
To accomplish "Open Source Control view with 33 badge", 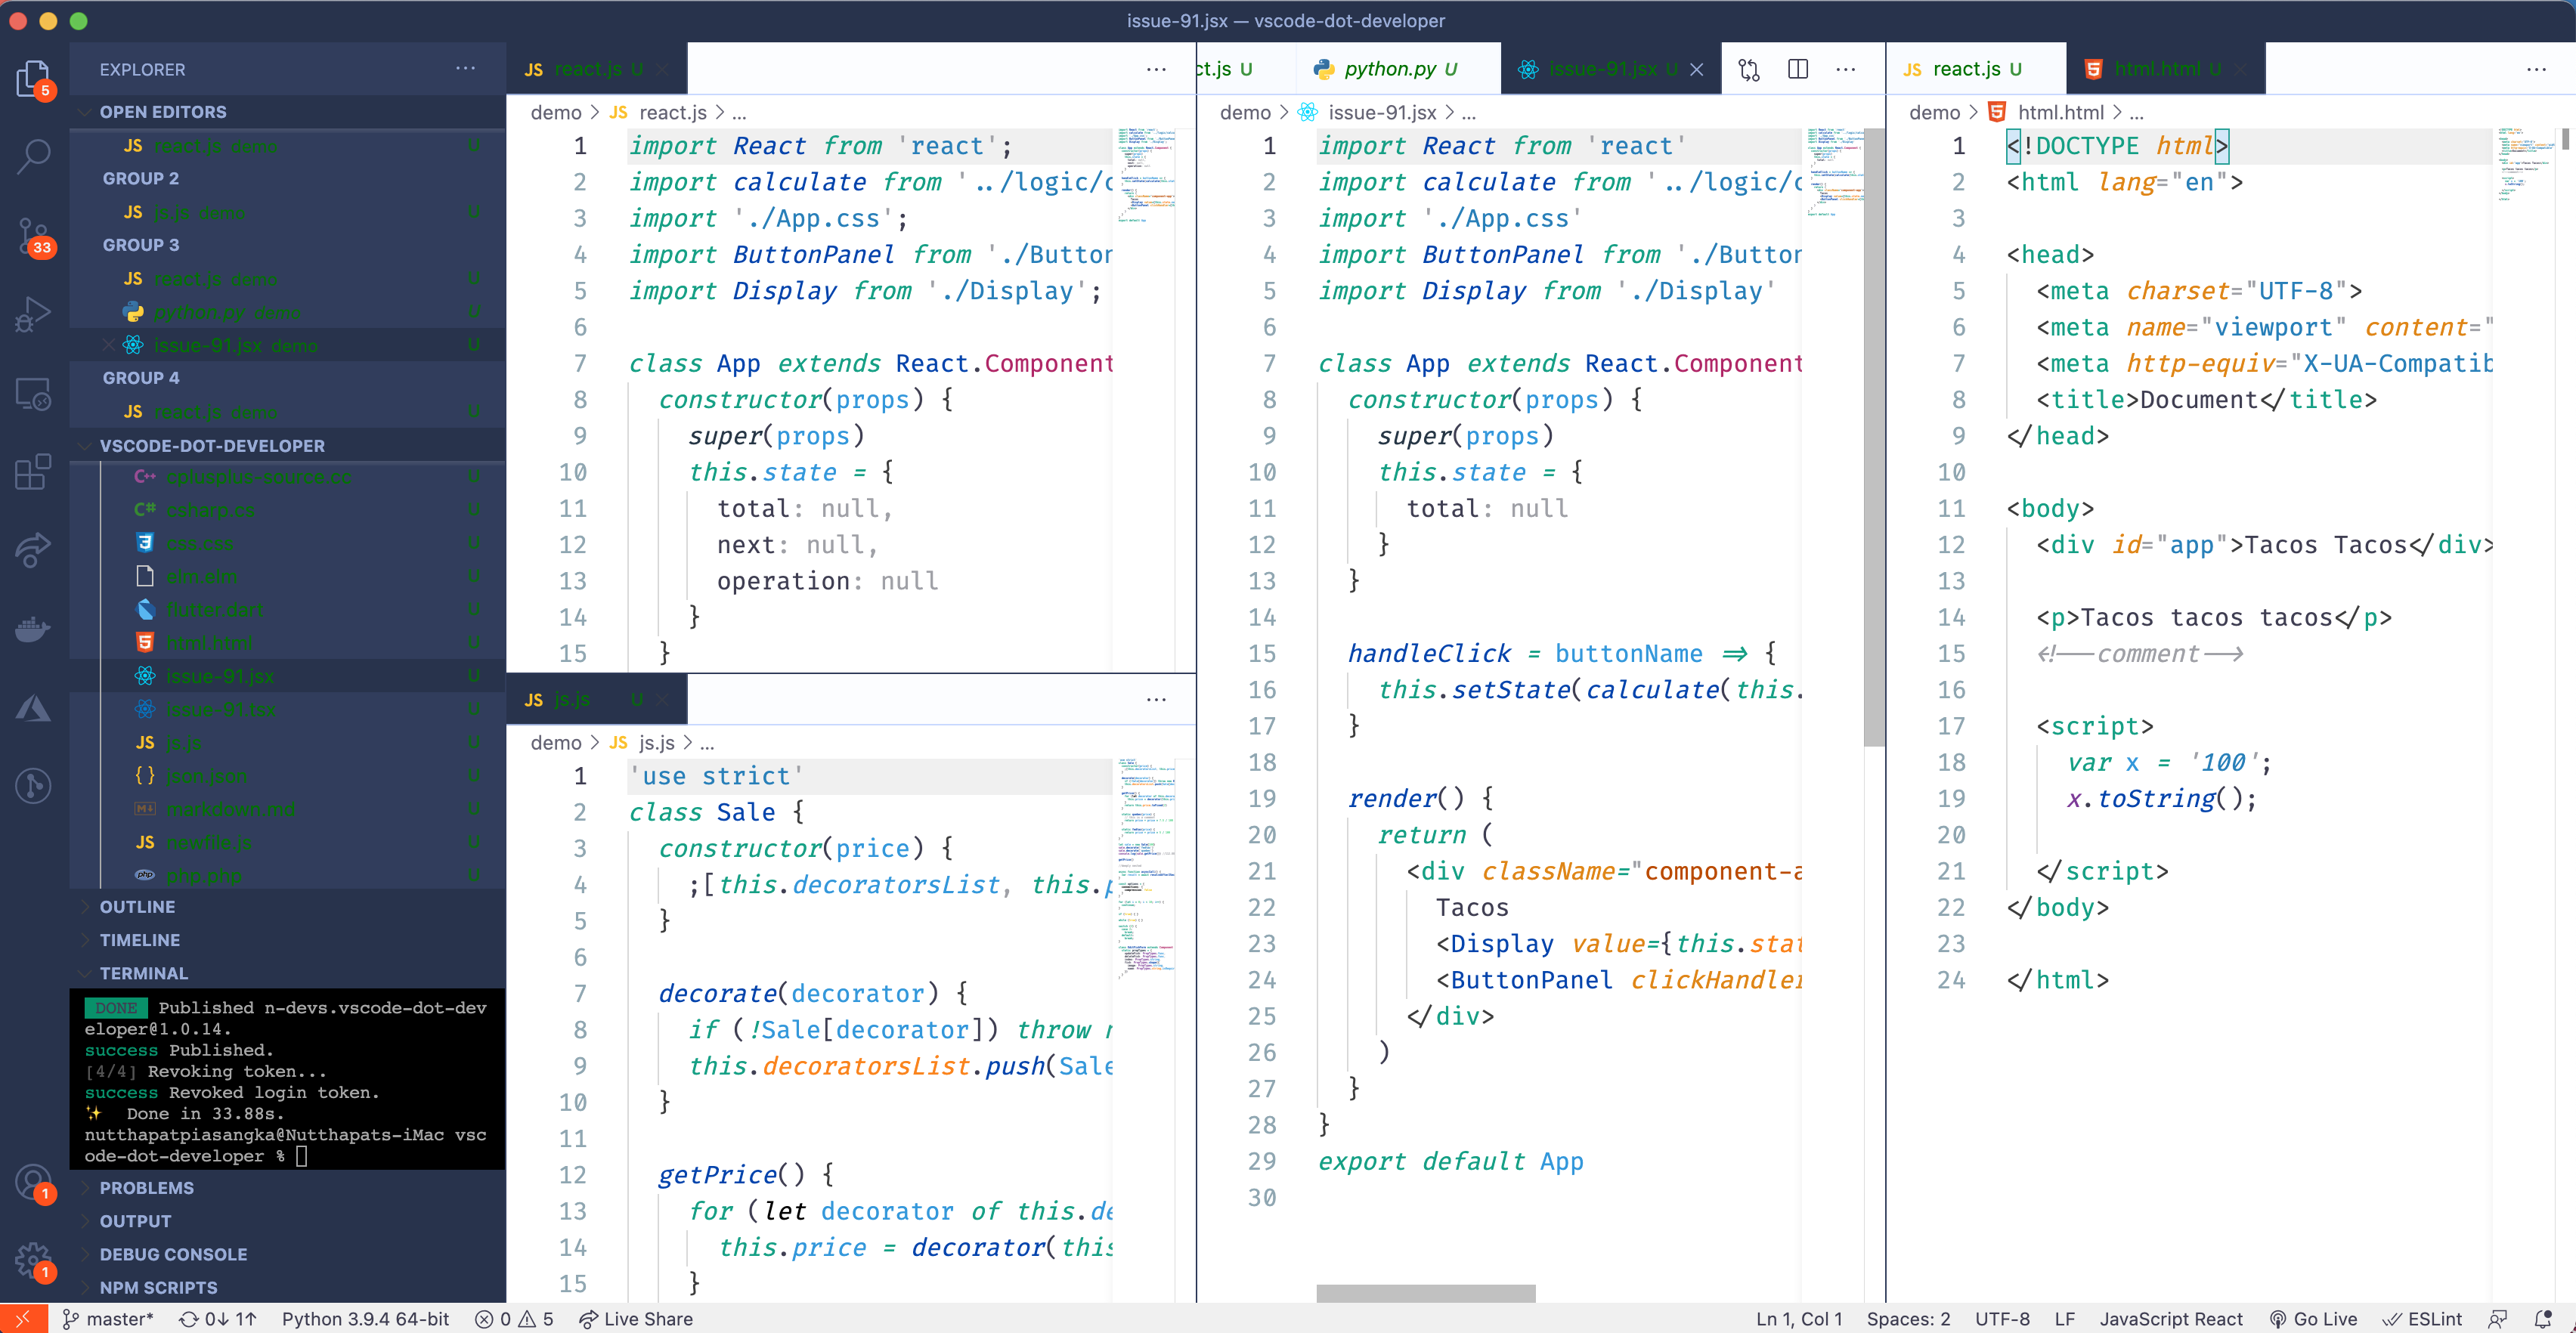I will coord(33,236).
